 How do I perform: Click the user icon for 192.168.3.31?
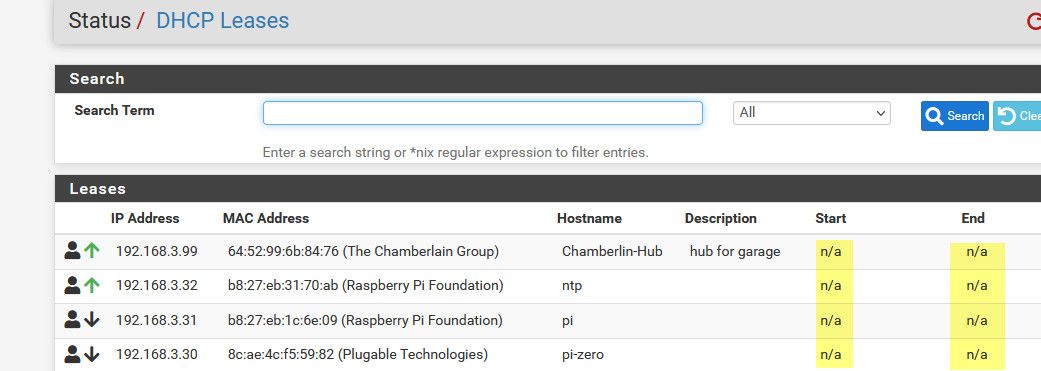point(72,320)
